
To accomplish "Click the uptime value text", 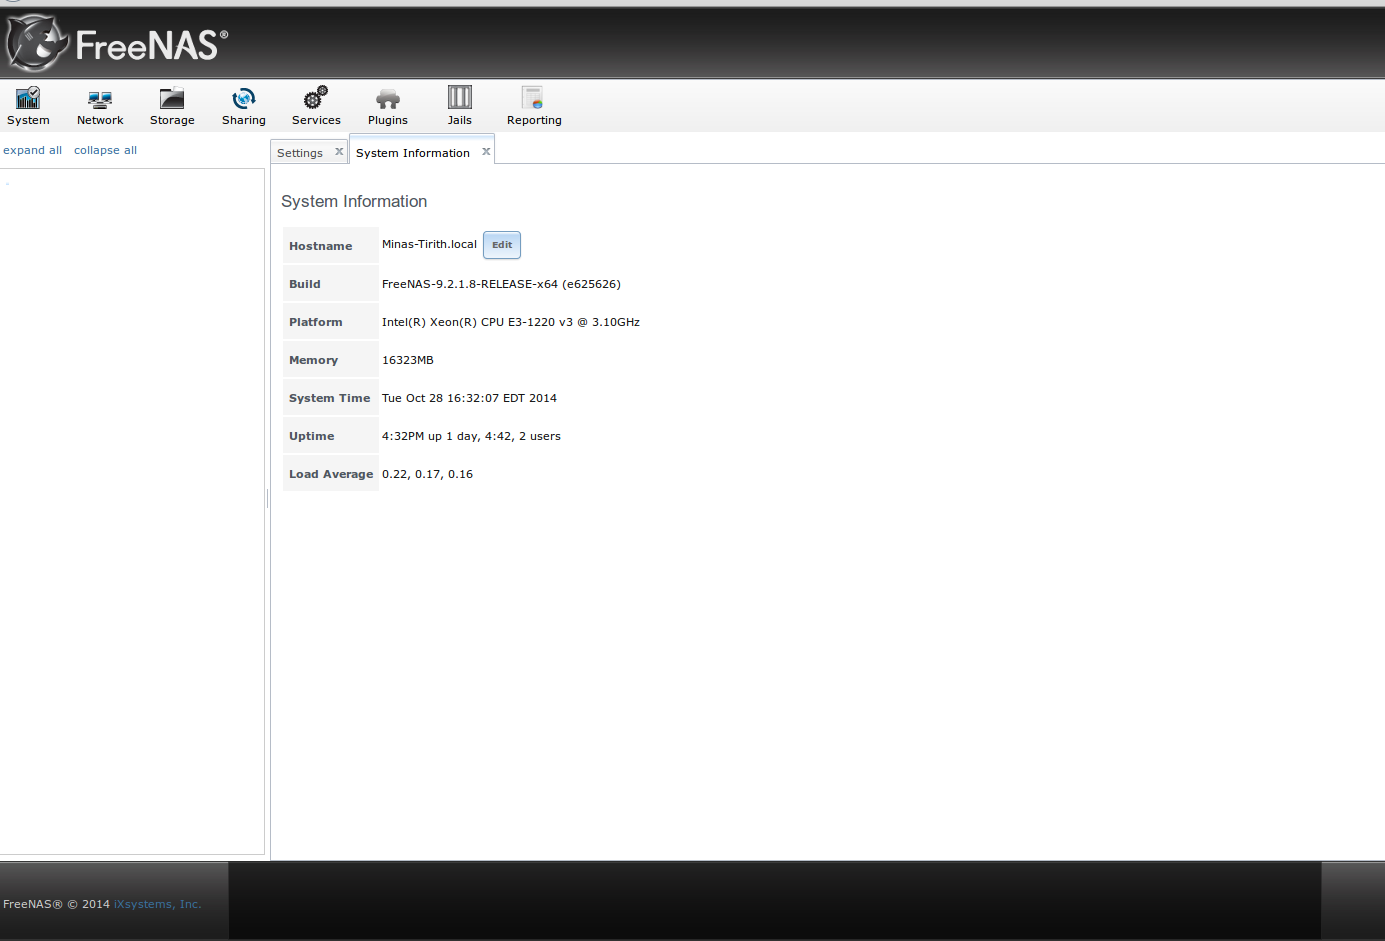I will tap(471, 436).
